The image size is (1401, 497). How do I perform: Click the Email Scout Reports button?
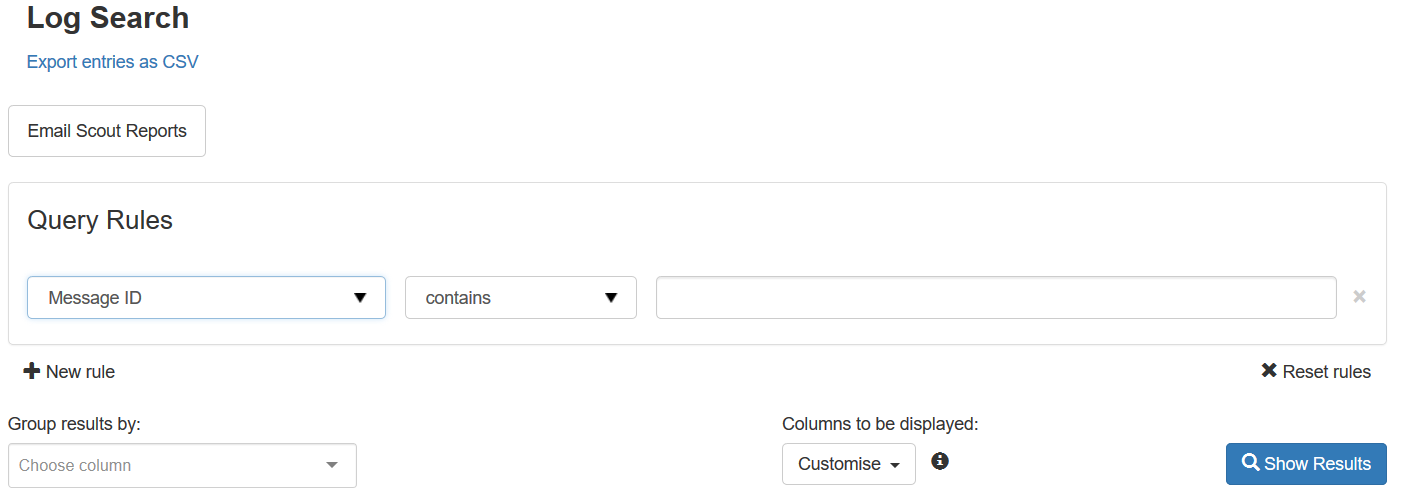click(107, 131)
